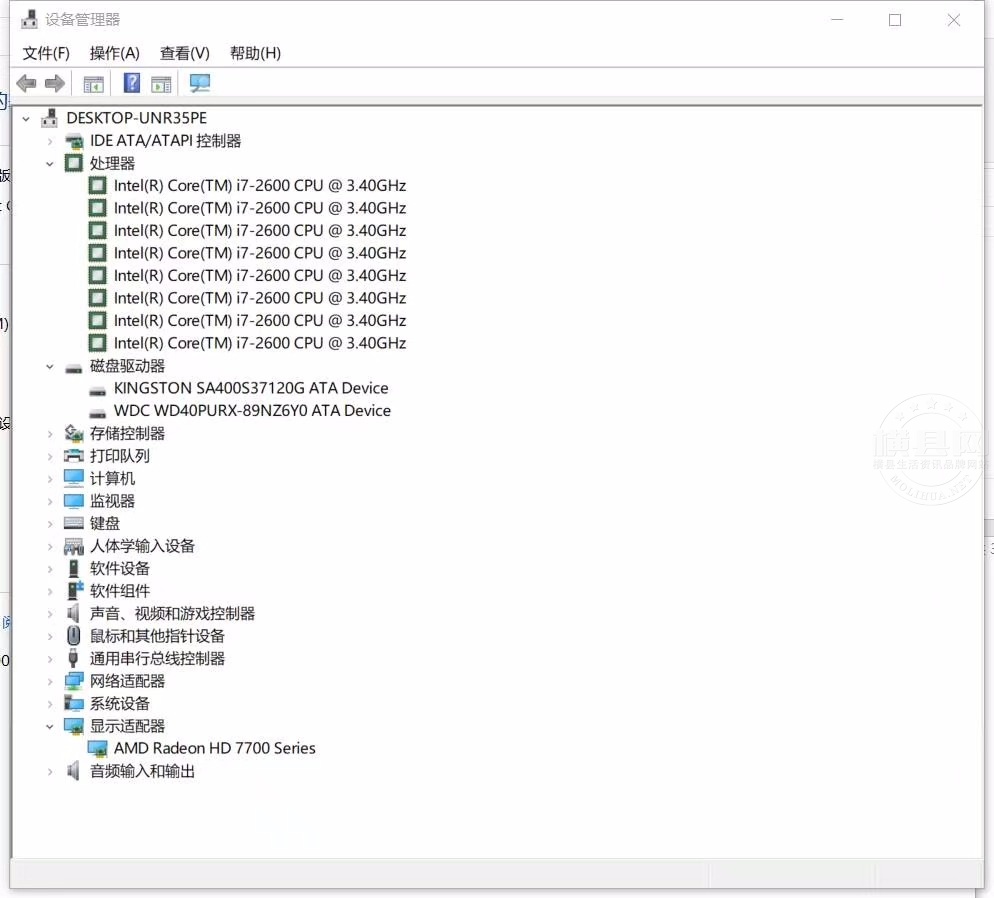The width and height of the screenshot is (994, 898).
Task: Collapse the 磁盘驱动器 node
Action: 49,366
